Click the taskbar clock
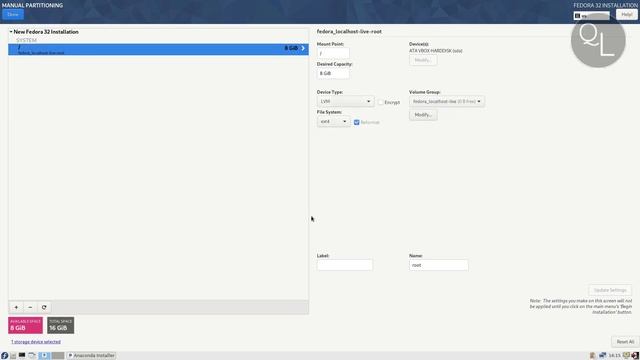 (x=615, y=356)
